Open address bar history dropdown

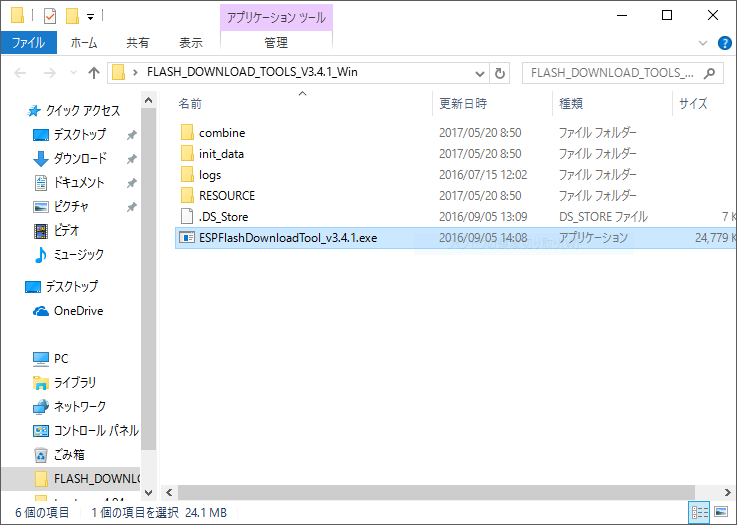tap(479, 73)
